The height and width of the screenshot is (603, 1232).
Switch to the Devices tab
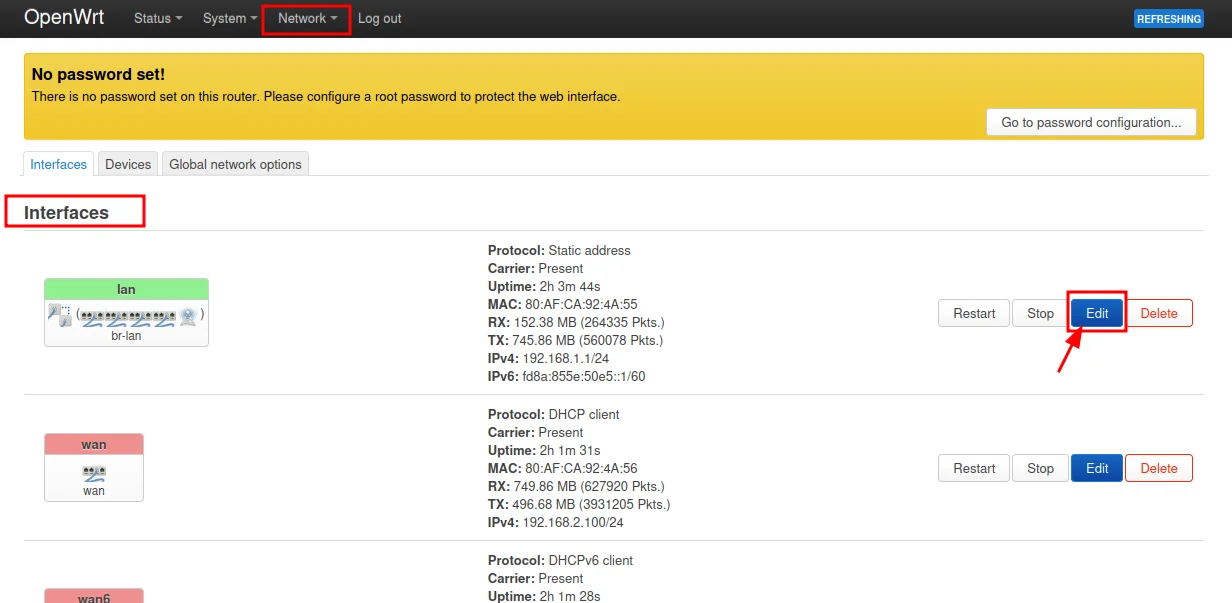[128, 164]
